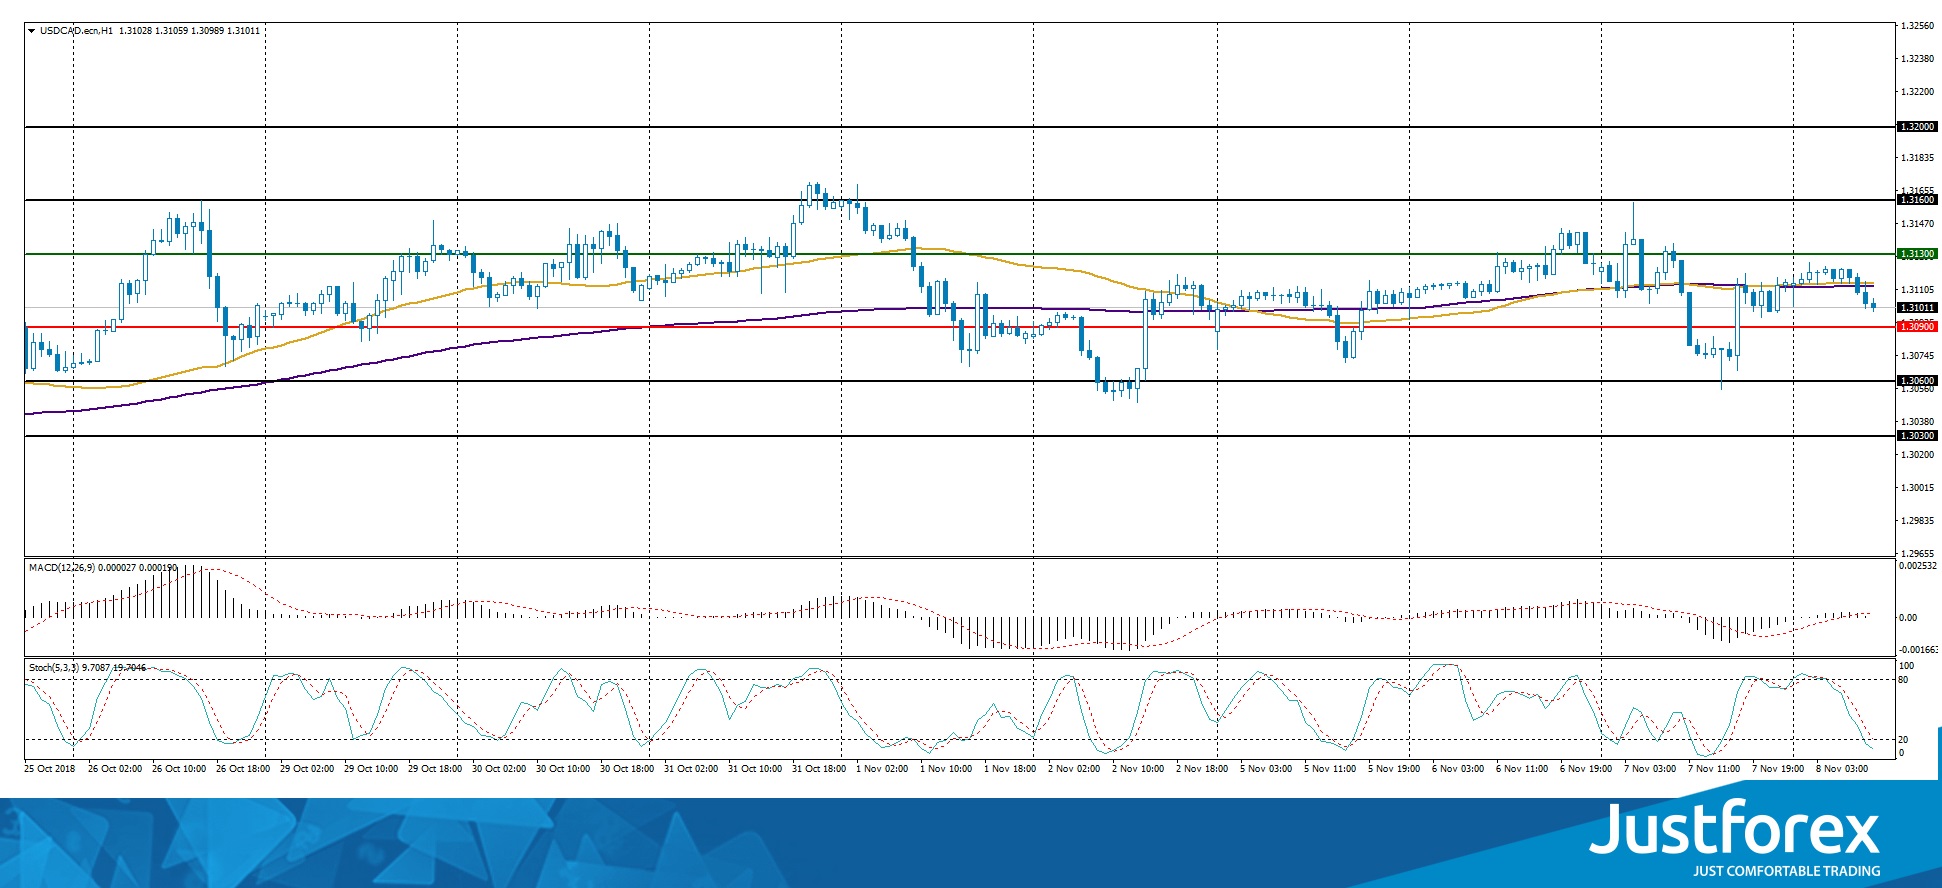Click the 1.32560 price axis label

click(1917, 26)
